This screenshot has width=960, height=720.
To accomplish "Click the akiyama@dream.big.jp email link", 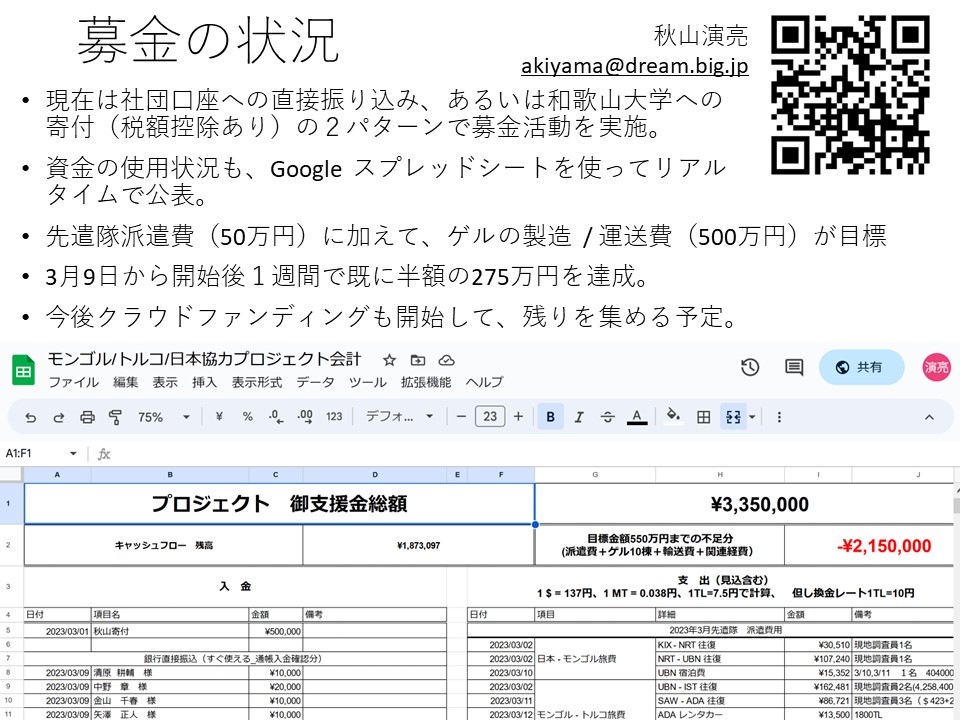I will click(634, 67).
